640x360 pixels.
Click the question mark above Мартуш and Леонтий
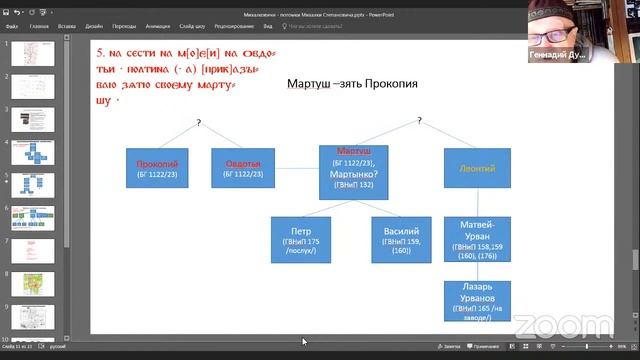coord(419,120)
